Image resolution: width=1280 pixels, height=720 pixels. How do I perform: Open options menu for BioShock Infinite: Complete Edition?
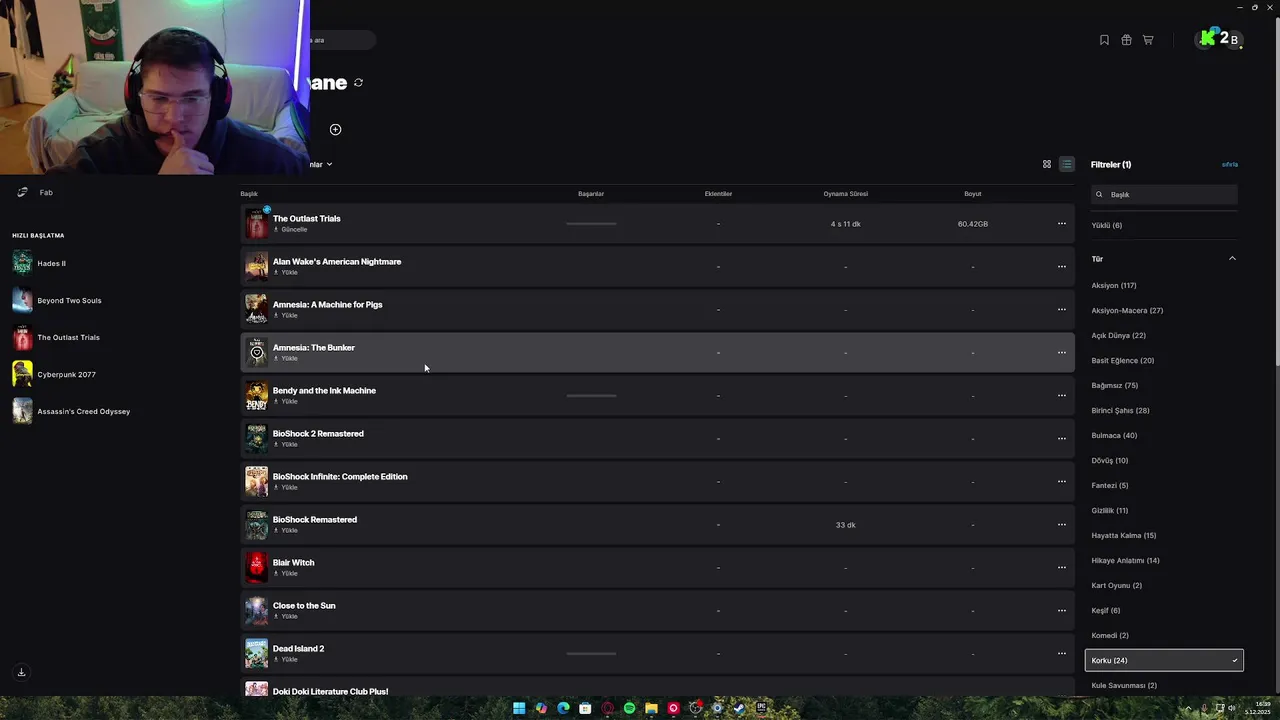(1062, 482)
